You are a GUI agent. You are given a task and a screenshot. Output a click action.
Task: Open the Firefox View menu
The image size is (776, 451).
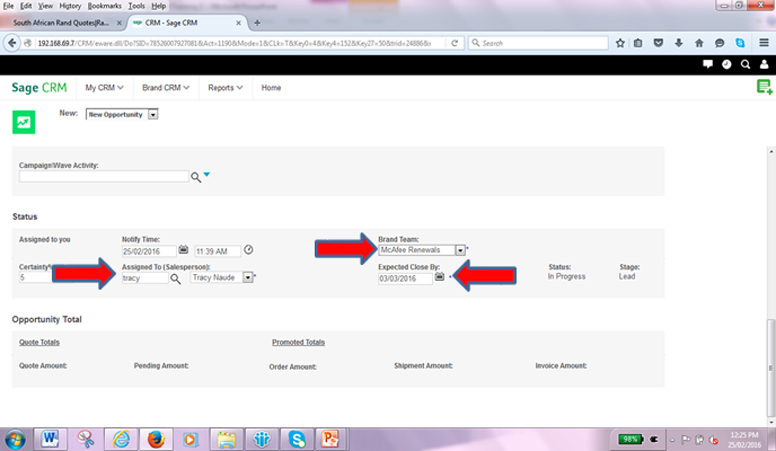(x=46, y=6)
